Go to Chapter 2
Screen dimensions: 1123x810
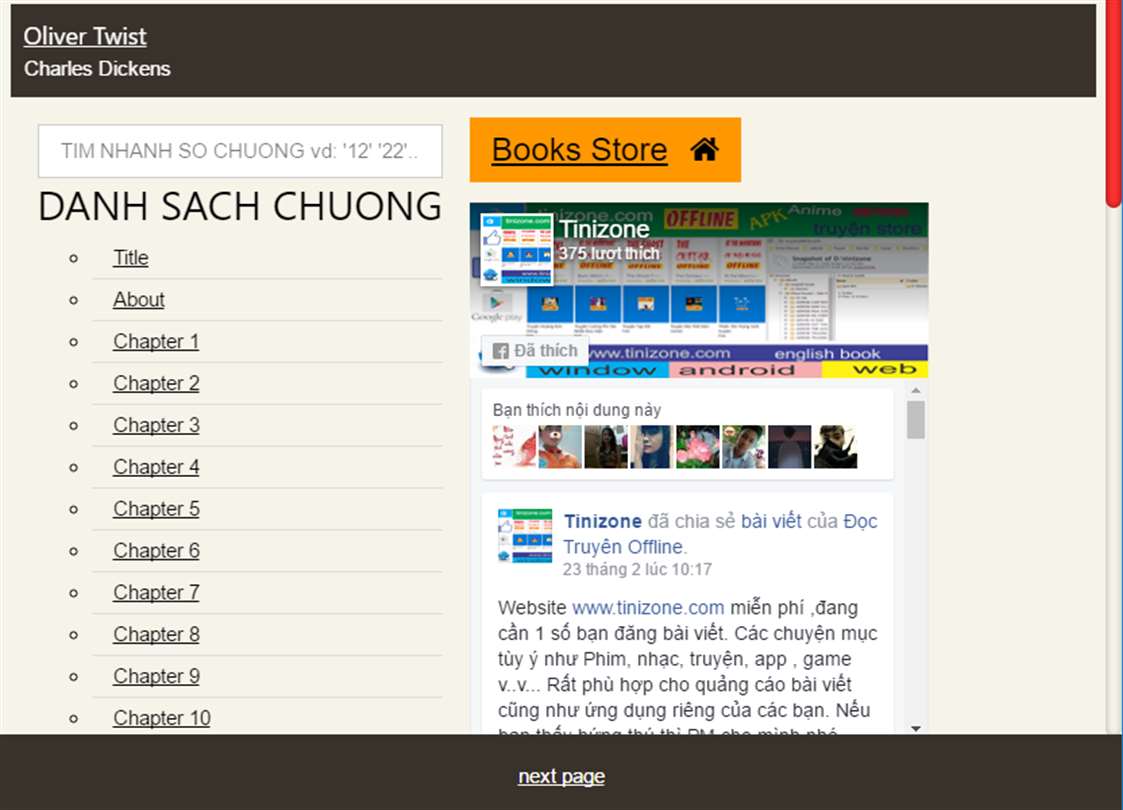pyautogui.click(x=156, y=383)
